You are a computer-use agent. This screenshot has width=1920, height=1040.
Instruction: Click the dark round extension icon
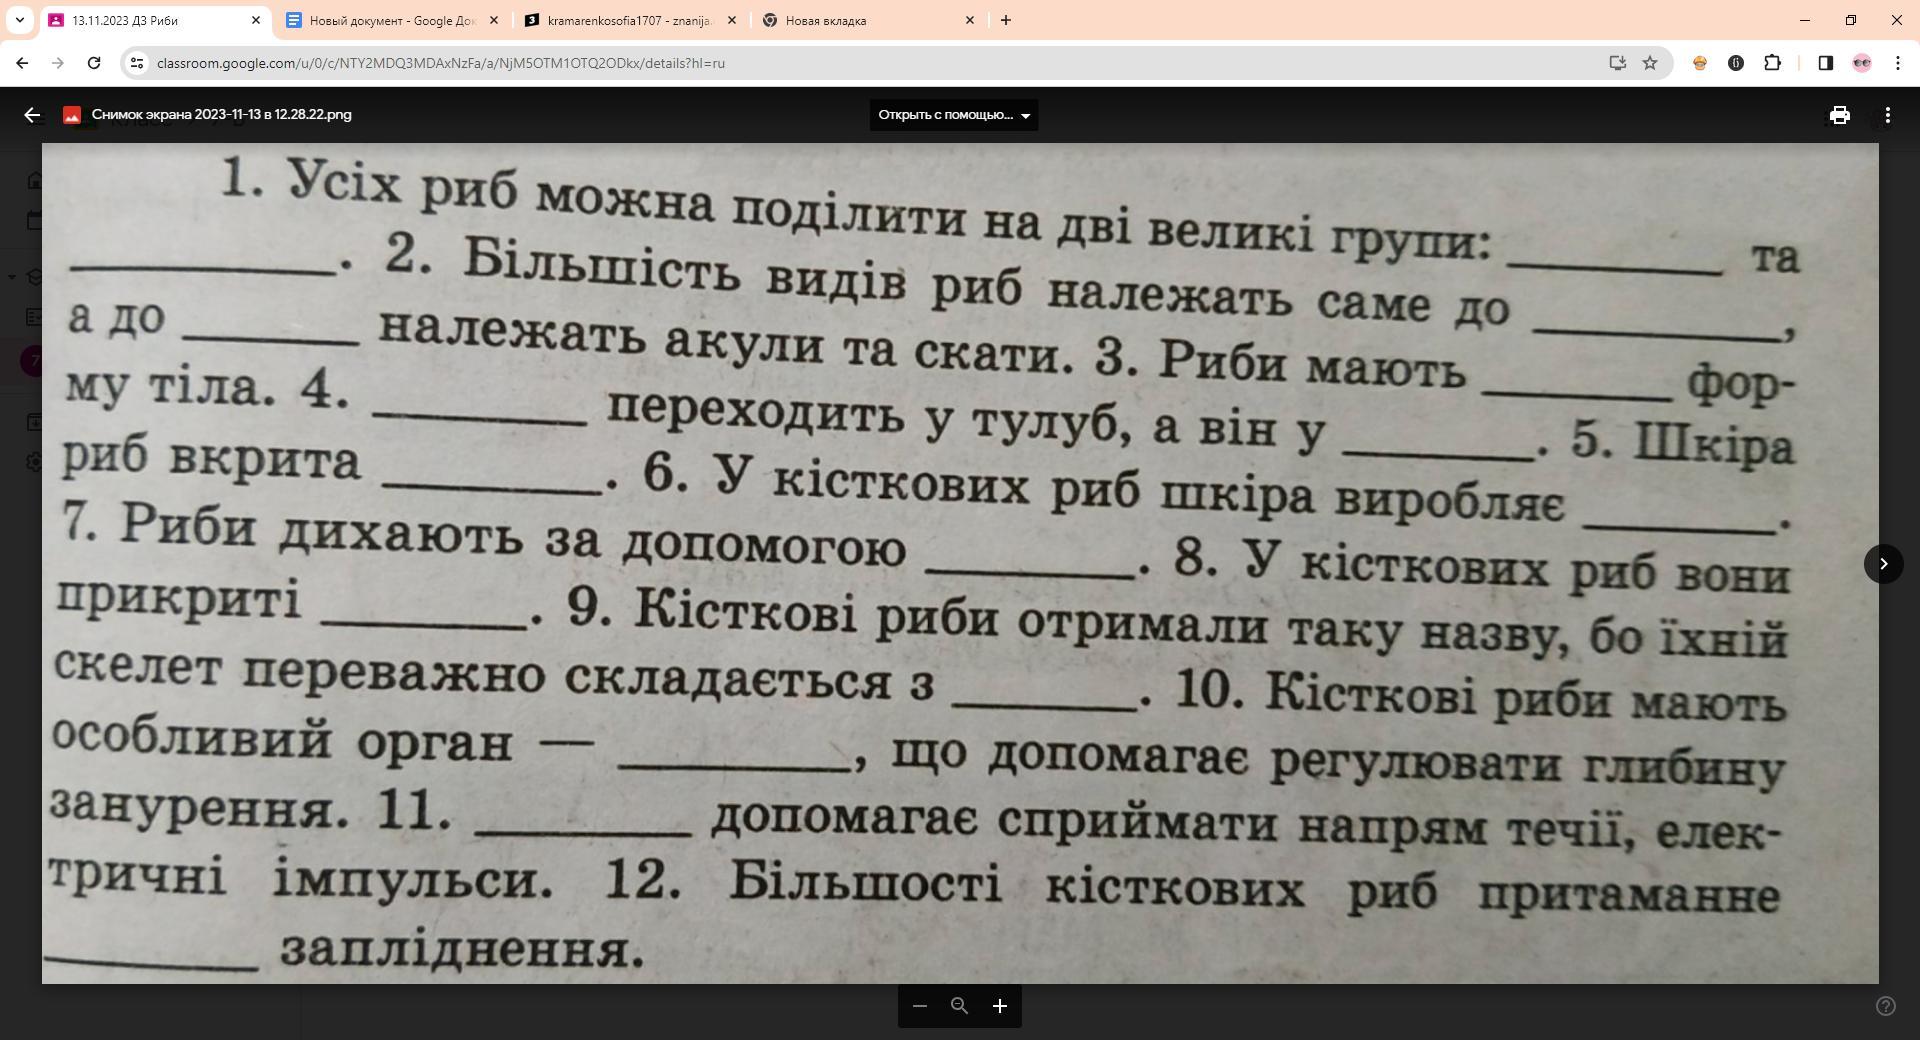pyautogui.click(x=1736, y=63)
